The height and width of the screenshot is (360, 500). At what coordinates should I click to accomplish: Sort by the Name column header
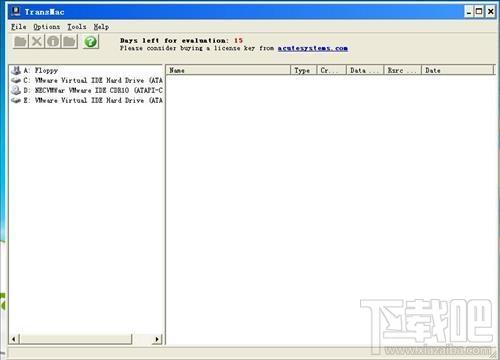tap(228, 70)
